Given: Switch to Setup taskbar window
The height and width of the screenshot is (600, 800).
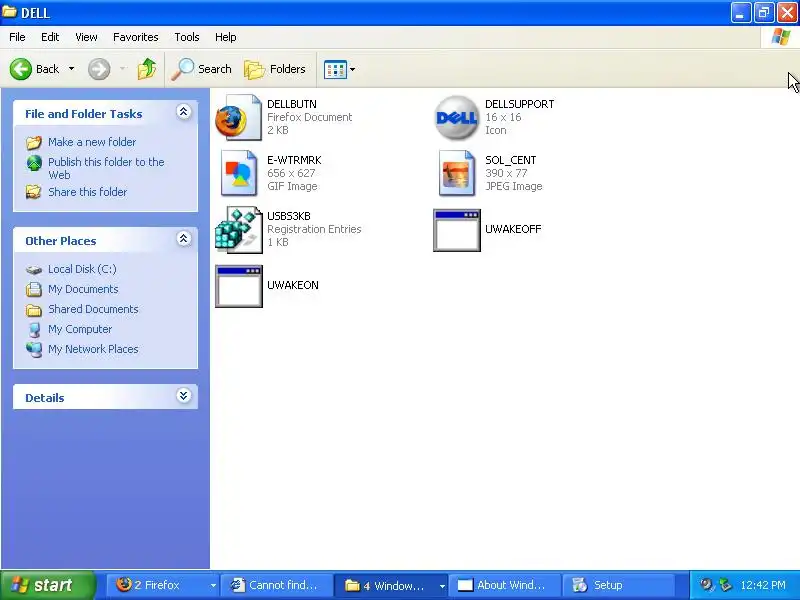Looking at the screenshot, I should 618,585.
